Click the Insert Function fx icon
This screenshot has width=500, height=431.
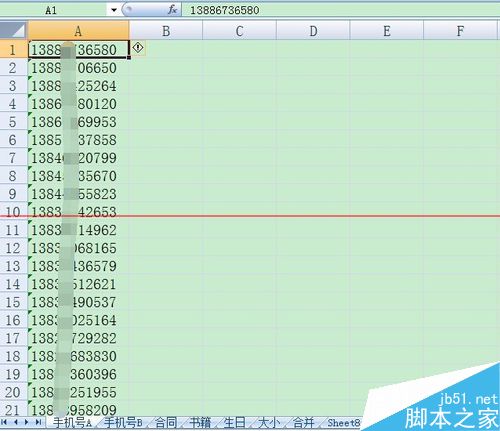click(172, 10)
